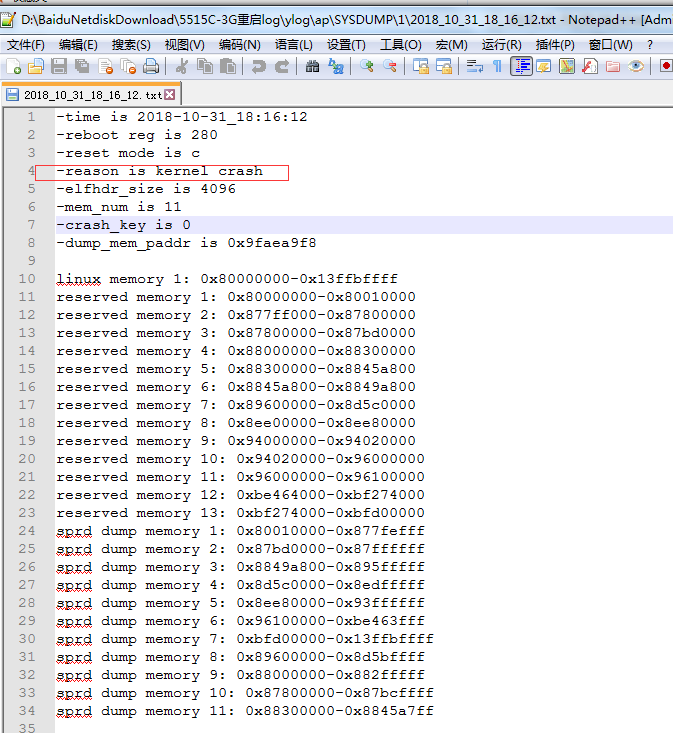Toggle the file monitoring eye icon
The width and height of the screenshot is (673, 733).
pos(636,66)
